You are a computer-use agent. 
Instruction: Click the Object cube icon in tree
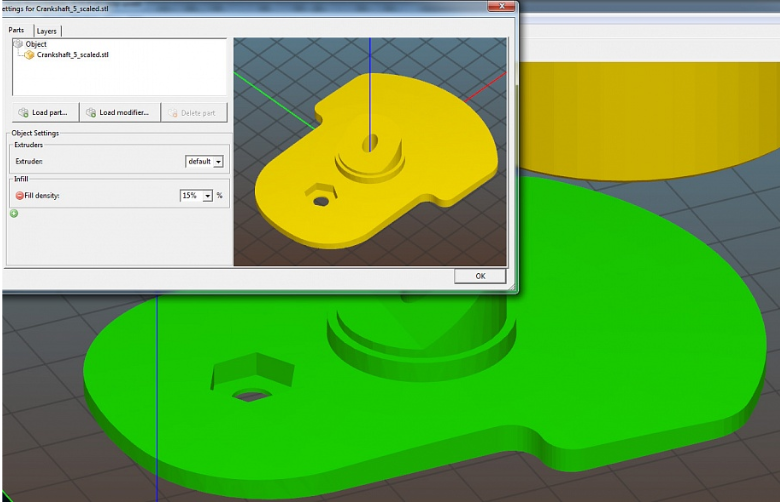pos(18,44)
